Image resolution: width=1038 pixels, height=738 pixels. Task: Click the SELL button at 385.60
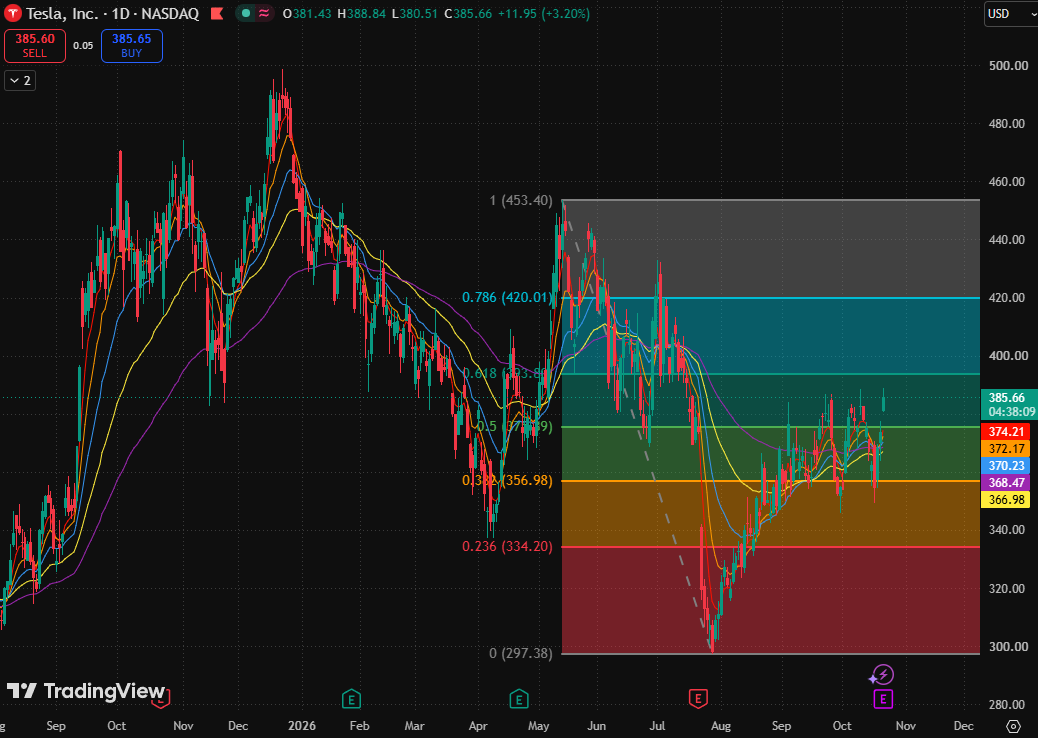click(x=35, y=46)
